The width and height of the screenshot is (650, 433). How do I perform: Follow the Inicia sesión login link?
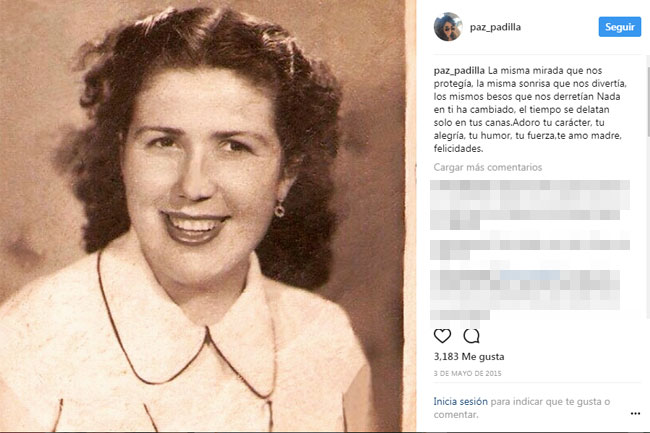(460, 402)
